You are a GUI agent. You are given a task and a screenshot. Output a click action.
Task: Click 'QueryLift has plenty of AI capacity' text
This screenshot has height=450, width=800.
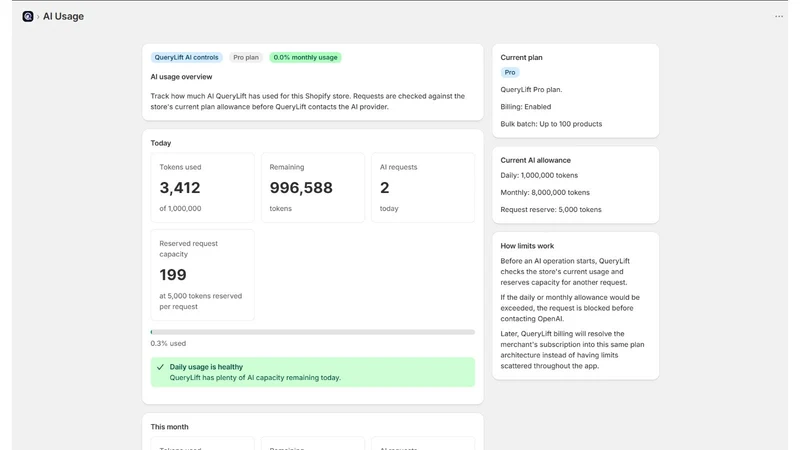[255, 378]
